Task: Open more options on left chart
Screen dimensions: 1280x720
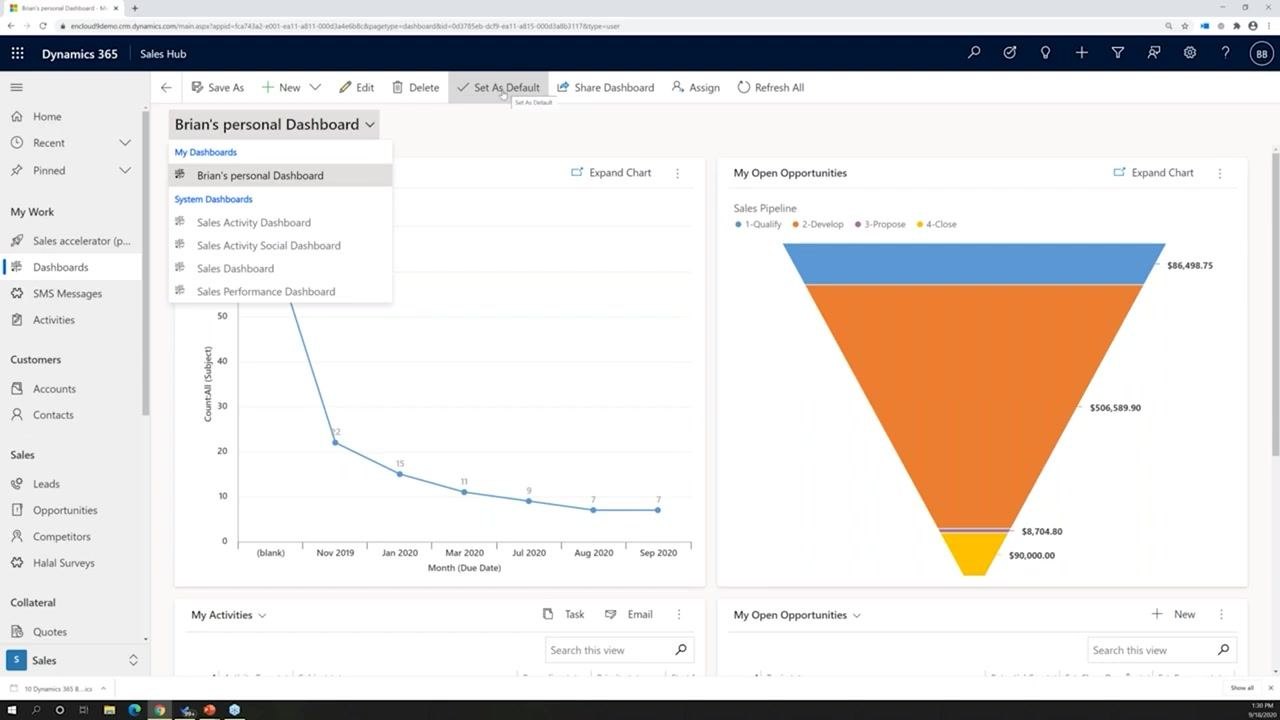Action: coord(677,173)
